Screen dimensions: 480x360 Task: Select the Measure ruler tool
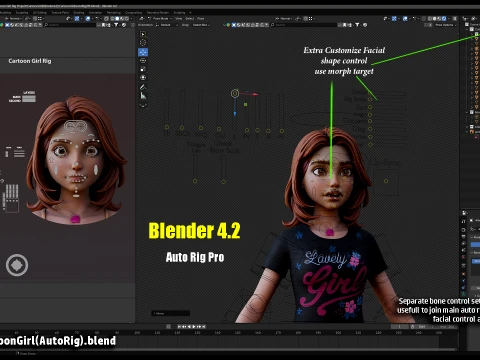[x=143, y=96]
